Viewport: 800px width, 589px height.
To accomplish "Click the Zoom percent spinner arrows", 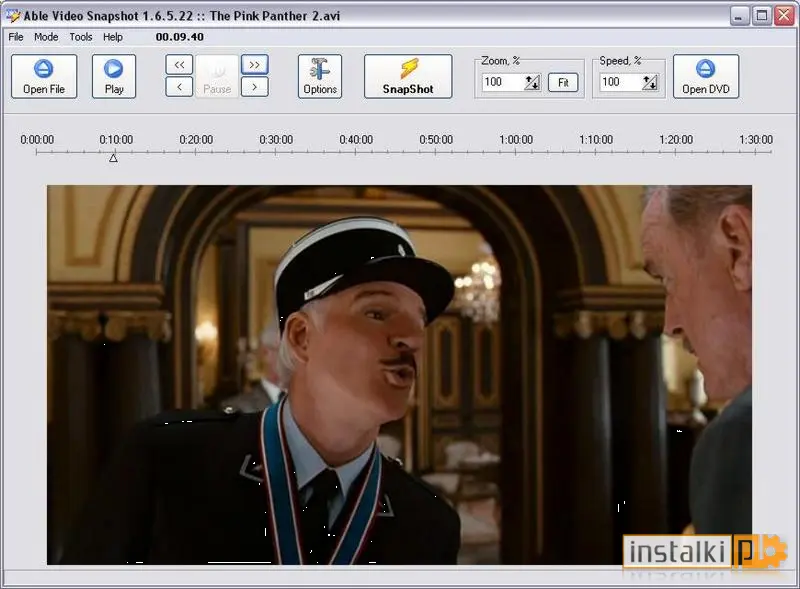I will point(532,82).
